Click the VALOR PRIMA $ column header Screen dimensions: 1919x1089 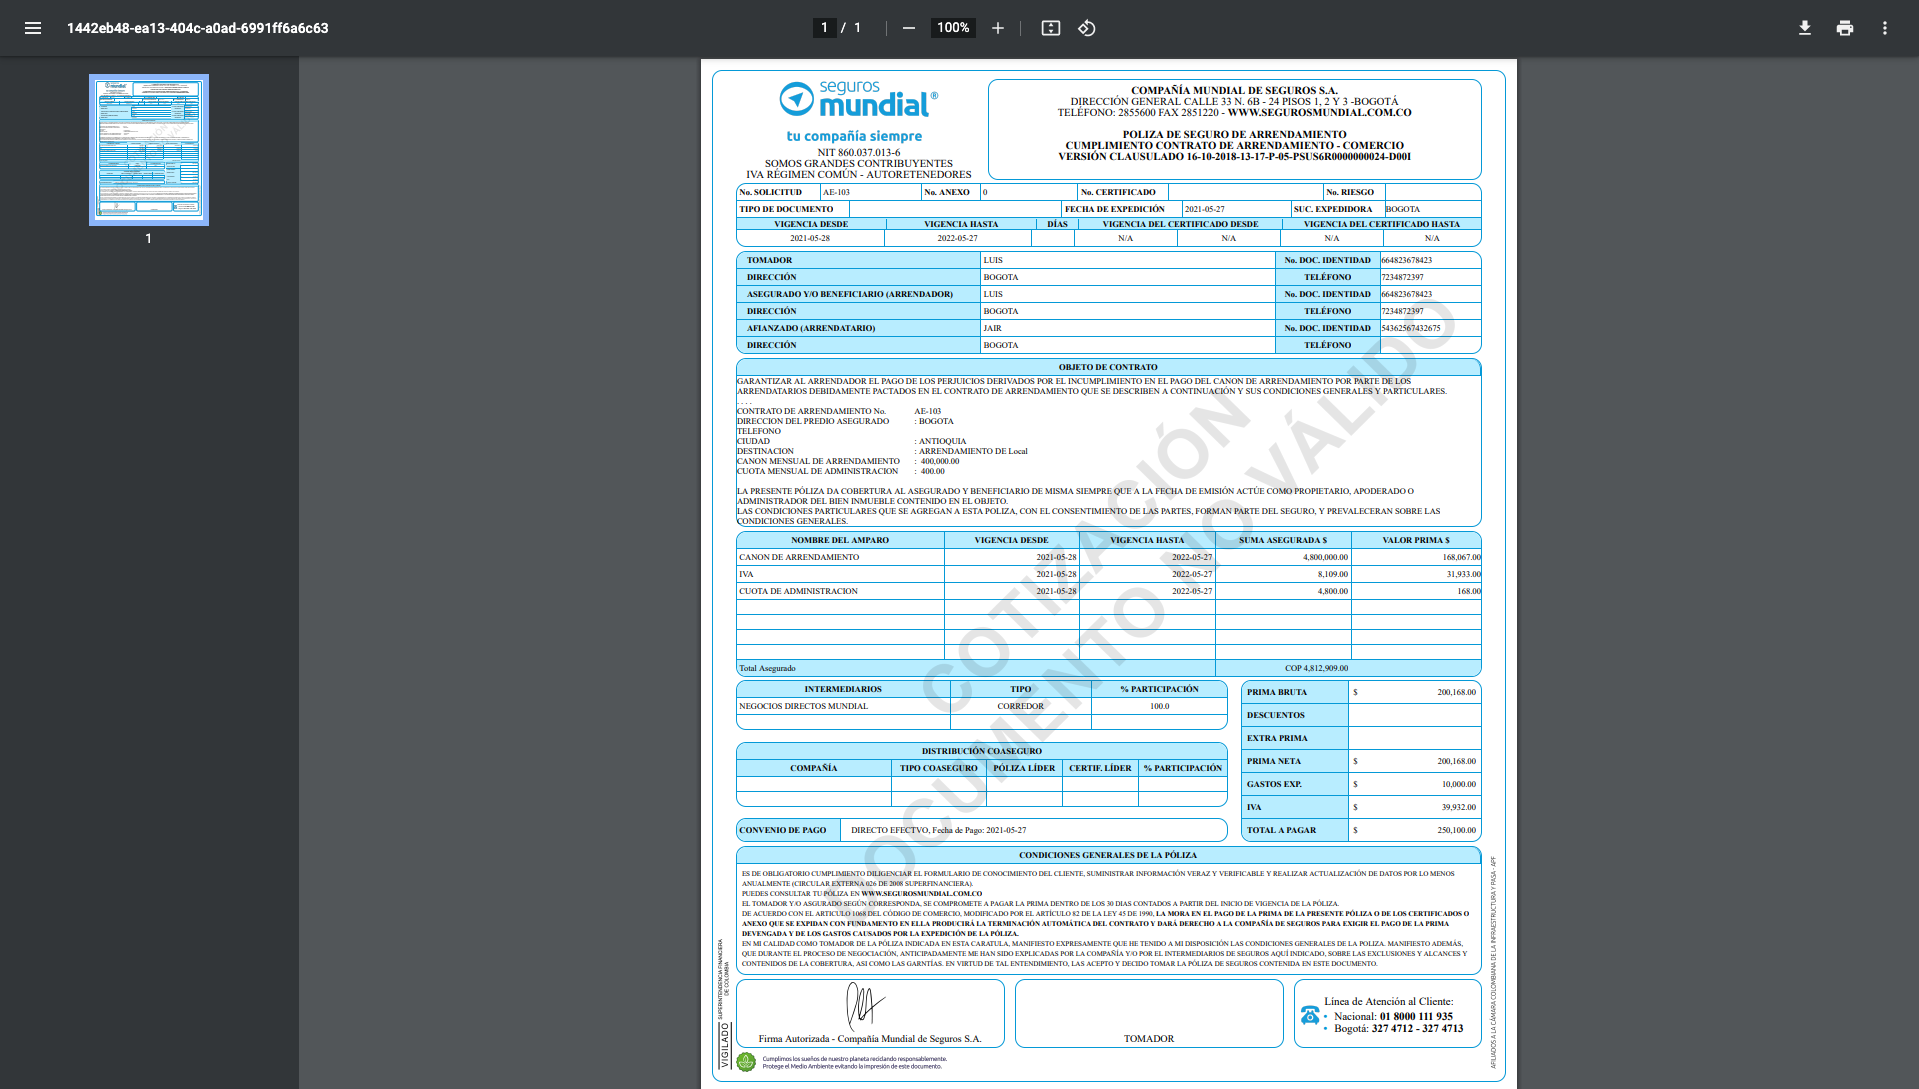1416,540
